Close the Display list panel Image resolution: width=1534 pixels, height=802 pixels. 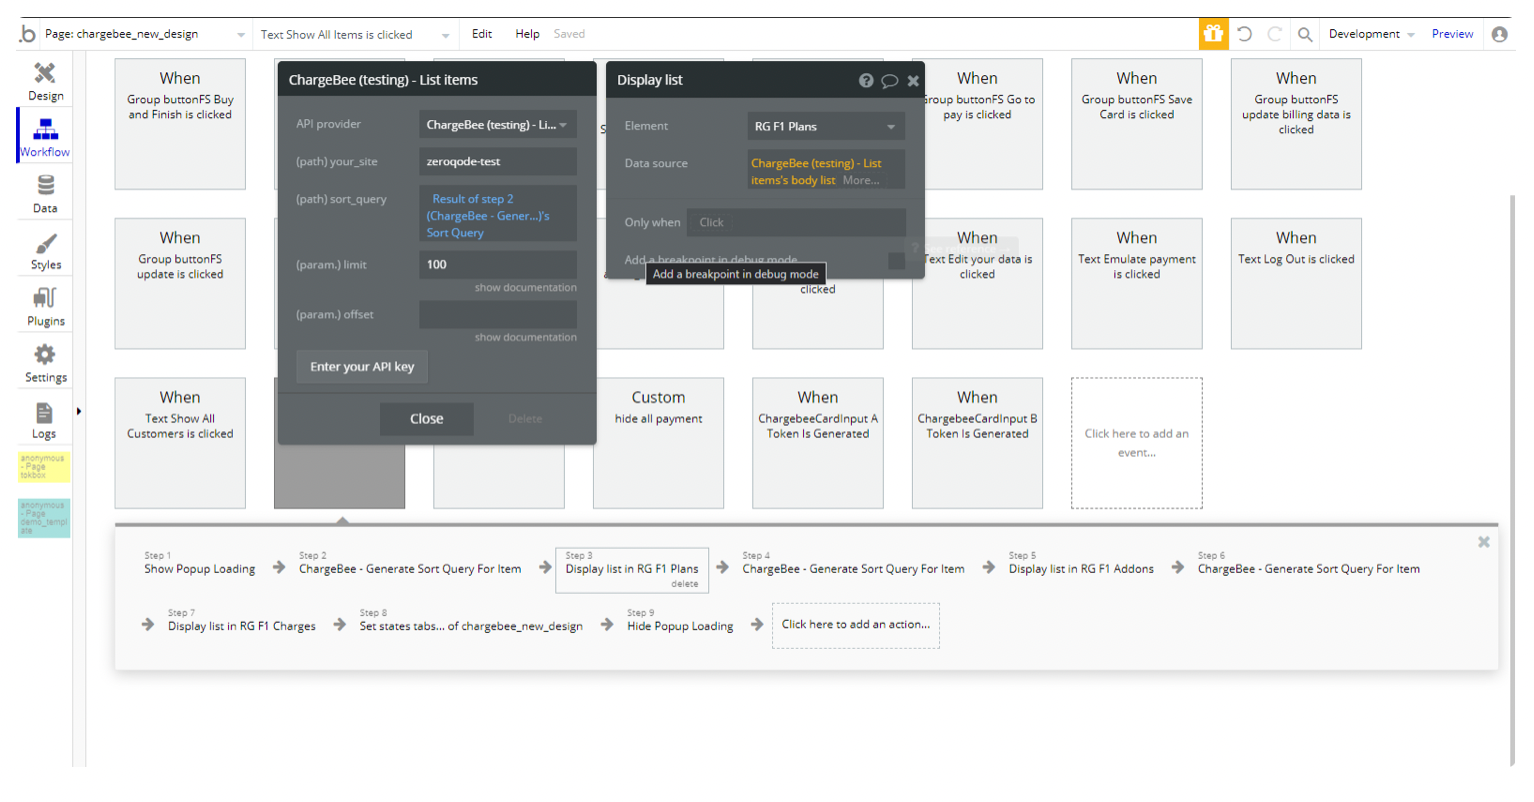[913, 81]
